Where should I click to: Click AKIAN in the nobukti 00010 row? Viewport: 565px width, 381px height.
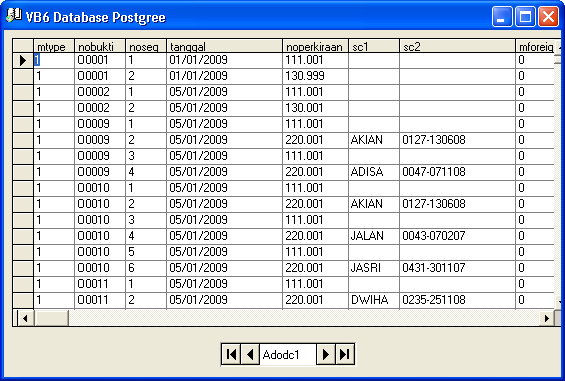pyautogui.click(x=374, y=204)
